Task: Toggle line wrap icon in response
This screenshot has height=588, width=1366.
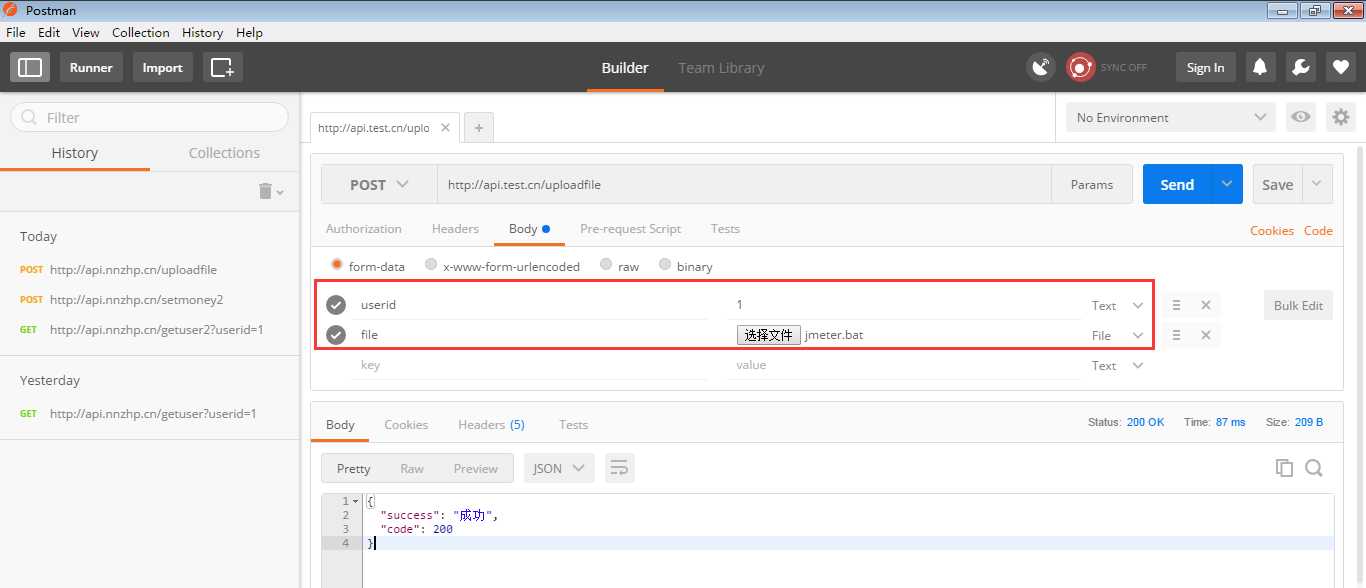Action: click(619, 468)
